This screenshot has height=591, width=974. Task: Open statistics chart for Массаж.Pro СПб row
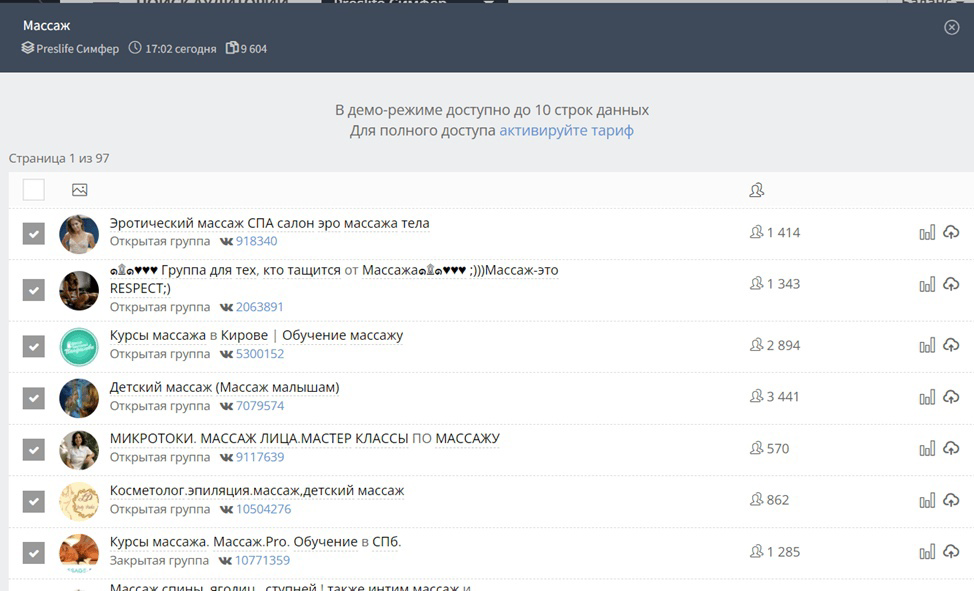point(927,552)
